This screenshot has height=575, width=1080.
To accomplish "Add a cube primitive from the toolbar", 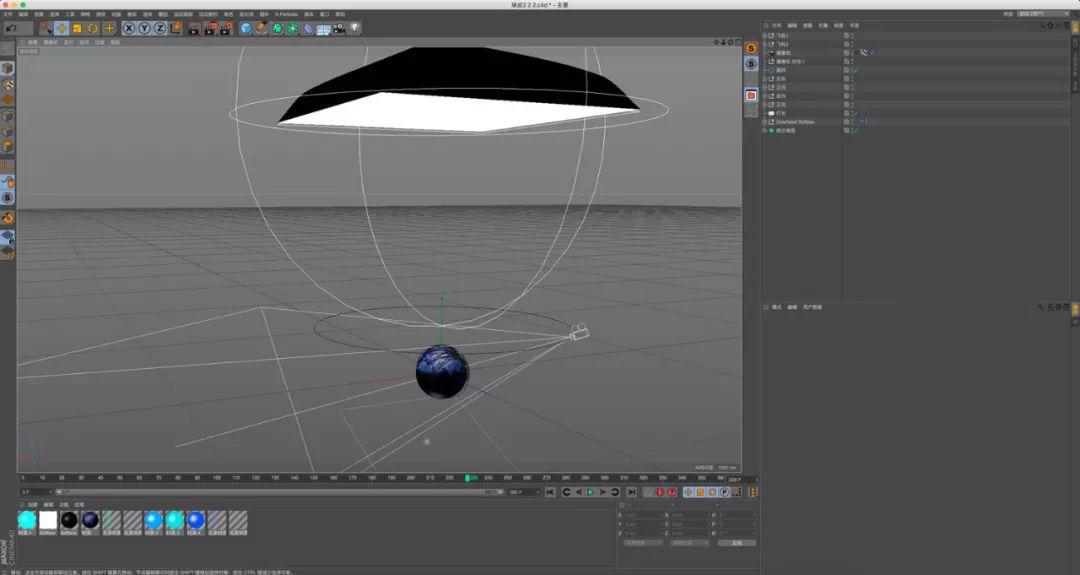I will [246, 28].
